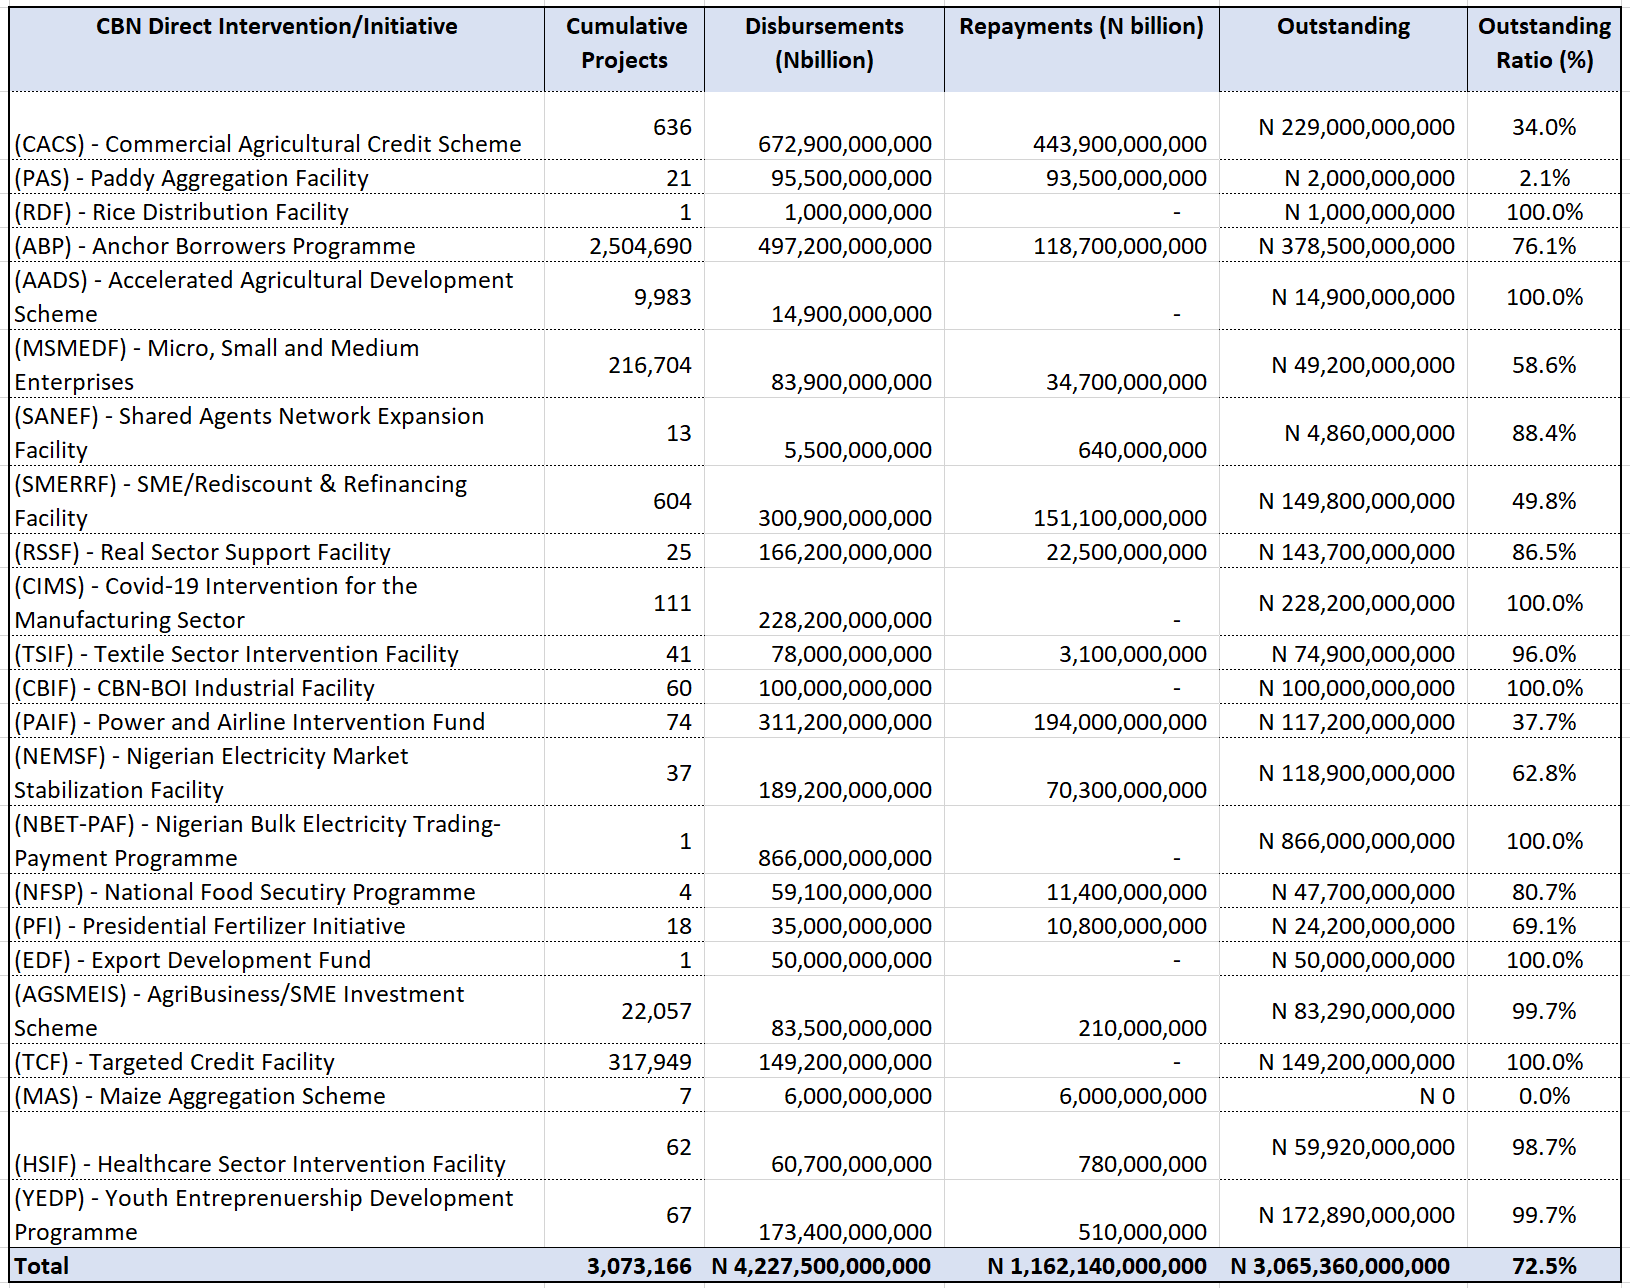Click the Total row label
The width and height of the screenshot is (1630, 1288).
[x=42, y=1266]
